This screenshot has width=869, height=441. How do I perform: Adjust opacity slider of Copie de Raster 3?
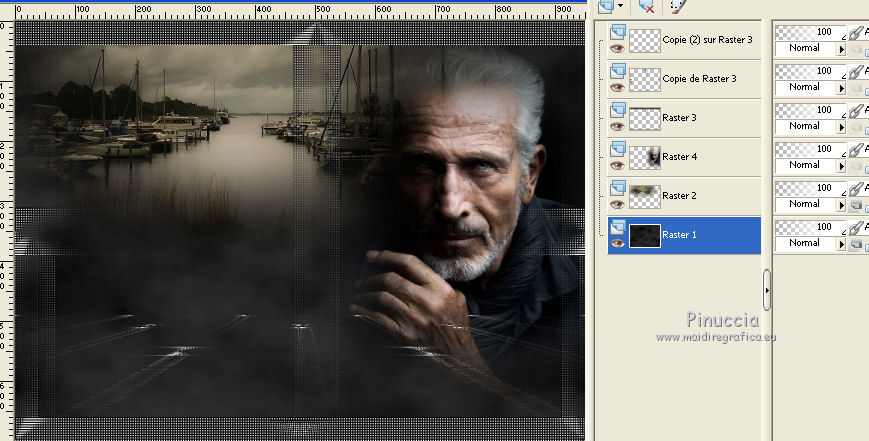810,71
